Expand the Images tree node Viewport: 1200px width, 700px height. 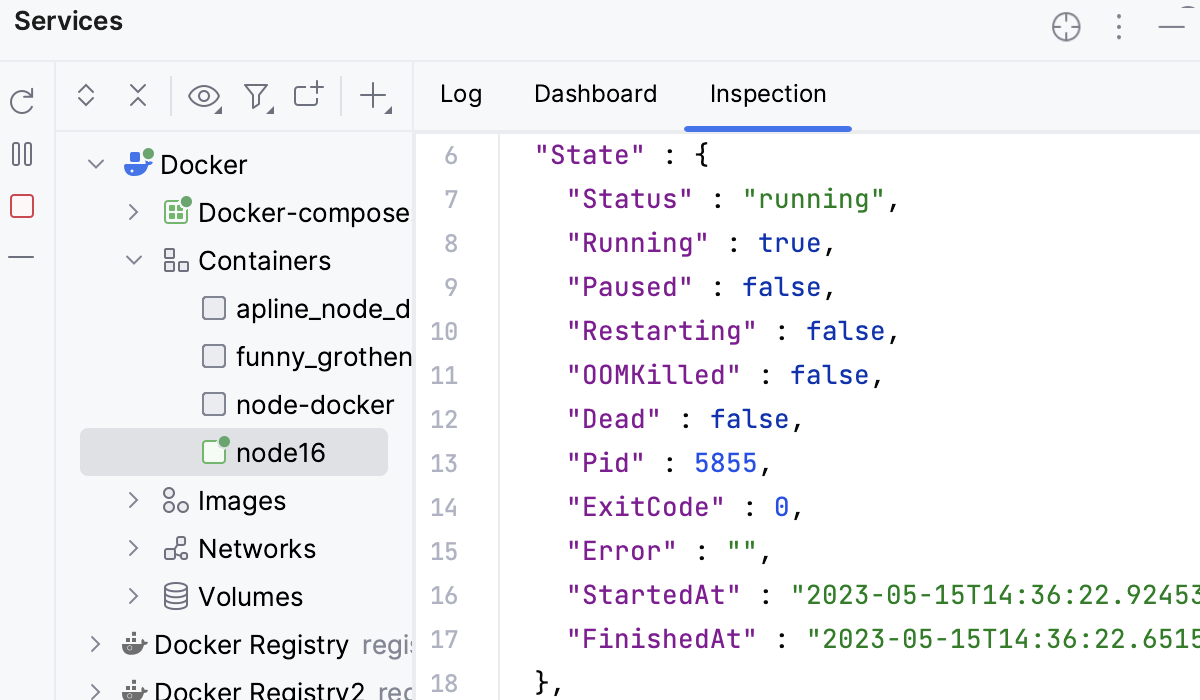(133, 500)
